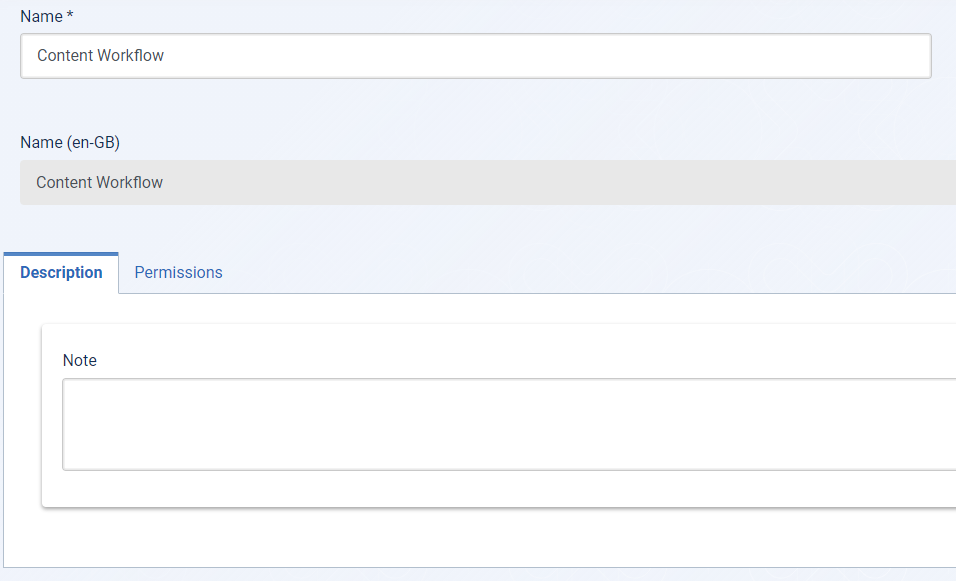This screenshot has width=956, height=581.
Task: Click the "Name *" field label
Action: [41, 17]
